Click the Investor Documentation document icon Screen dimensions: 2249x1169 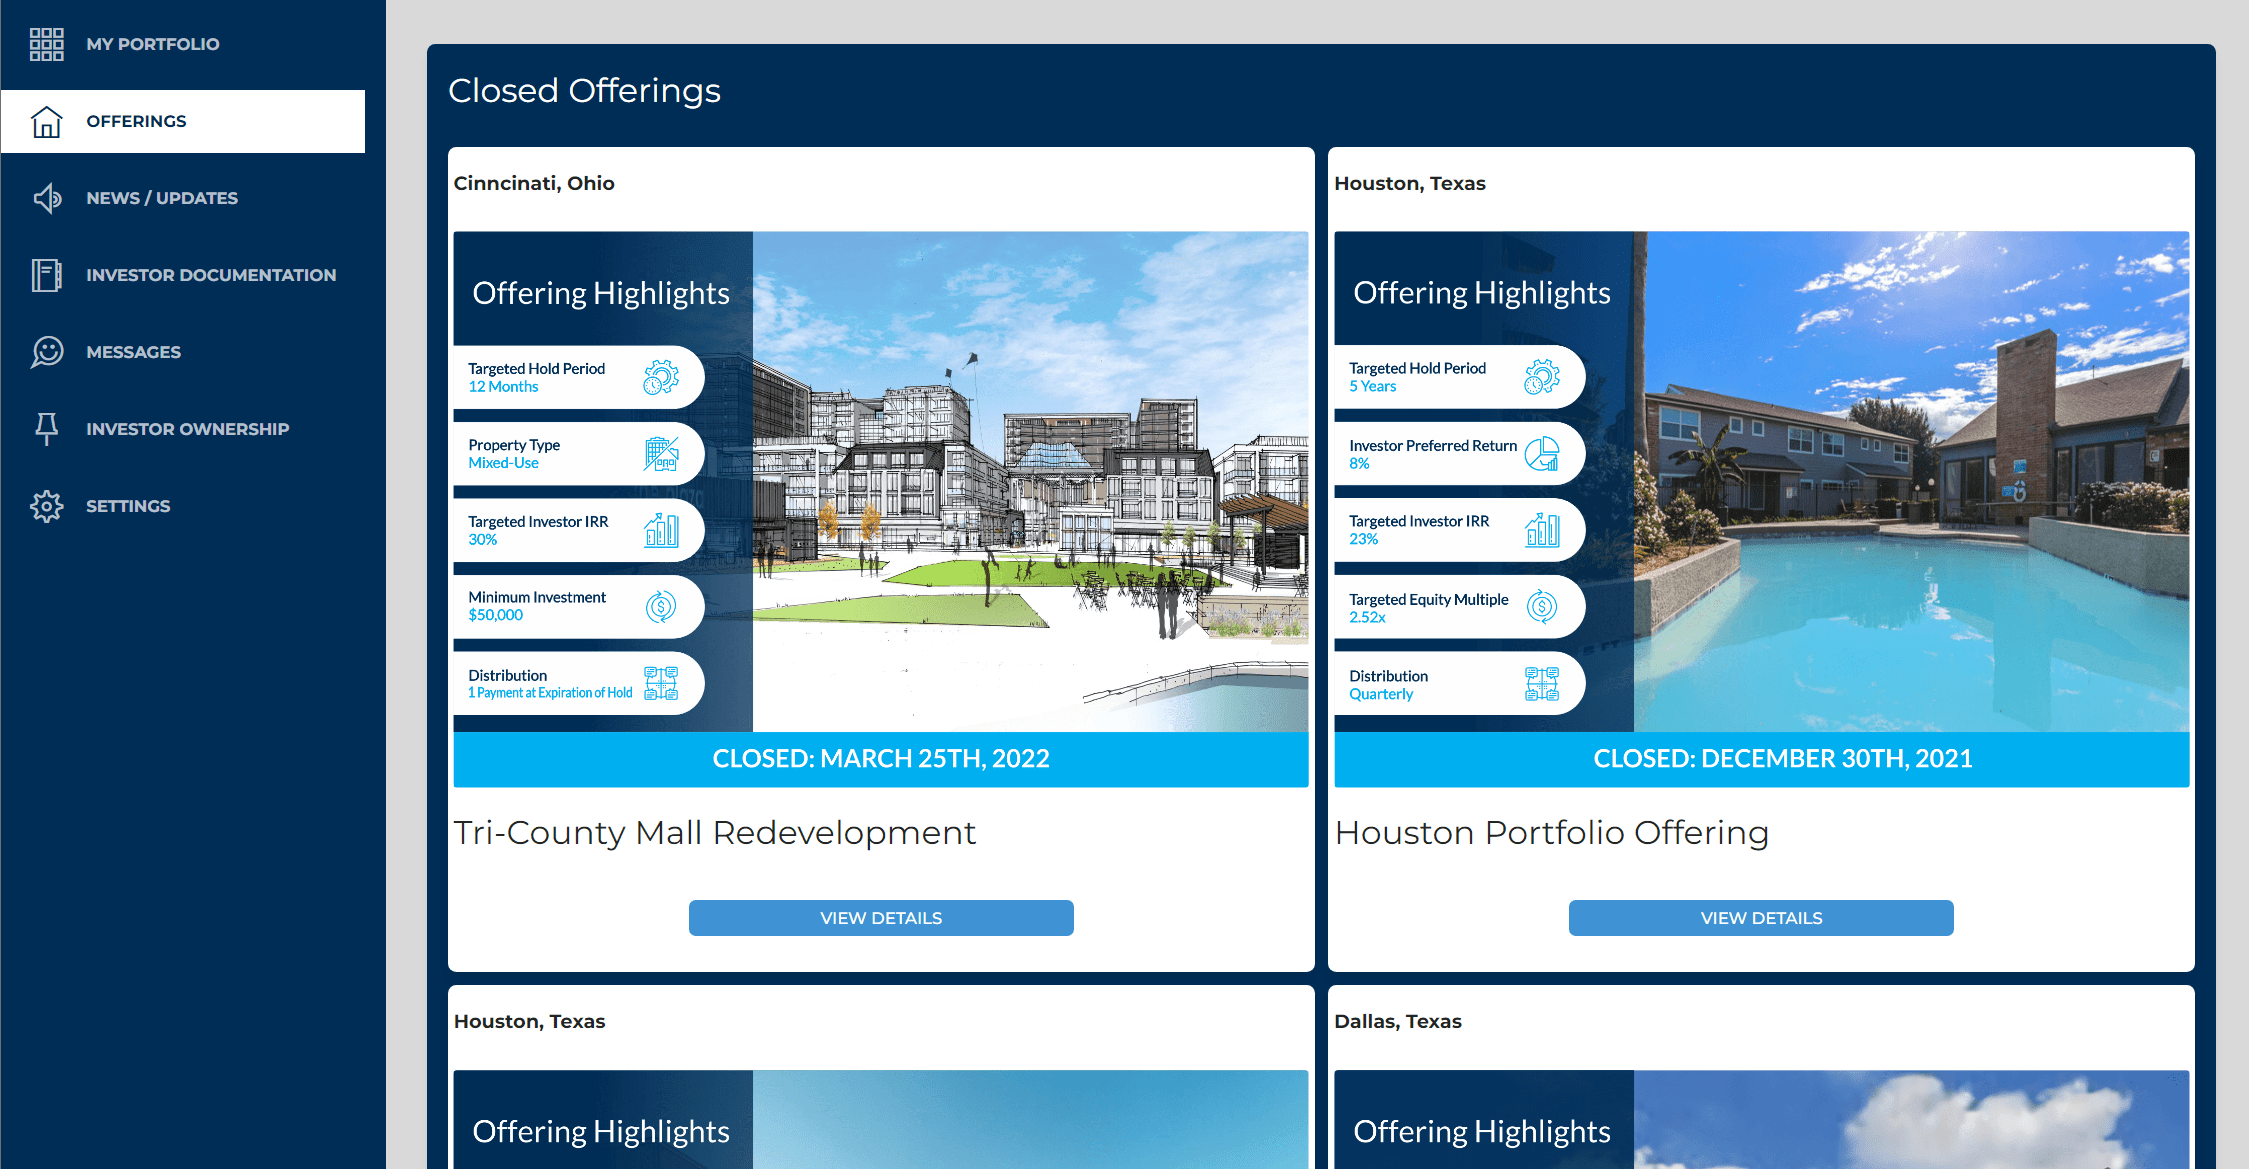(46, 275)
